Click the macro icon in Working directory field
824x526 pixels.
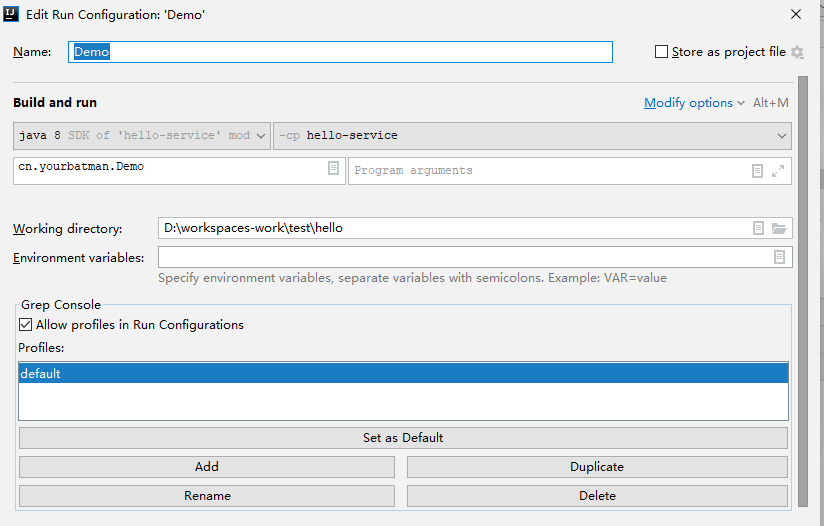point(758,228)
